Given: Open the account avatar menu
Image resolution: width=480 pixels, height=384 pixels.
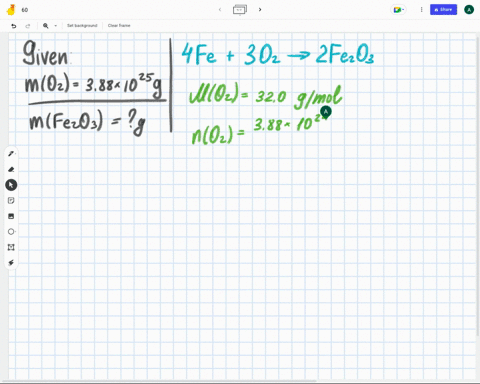Looking at the screenshot, I should pyautogui.click(x=469, y=10).
